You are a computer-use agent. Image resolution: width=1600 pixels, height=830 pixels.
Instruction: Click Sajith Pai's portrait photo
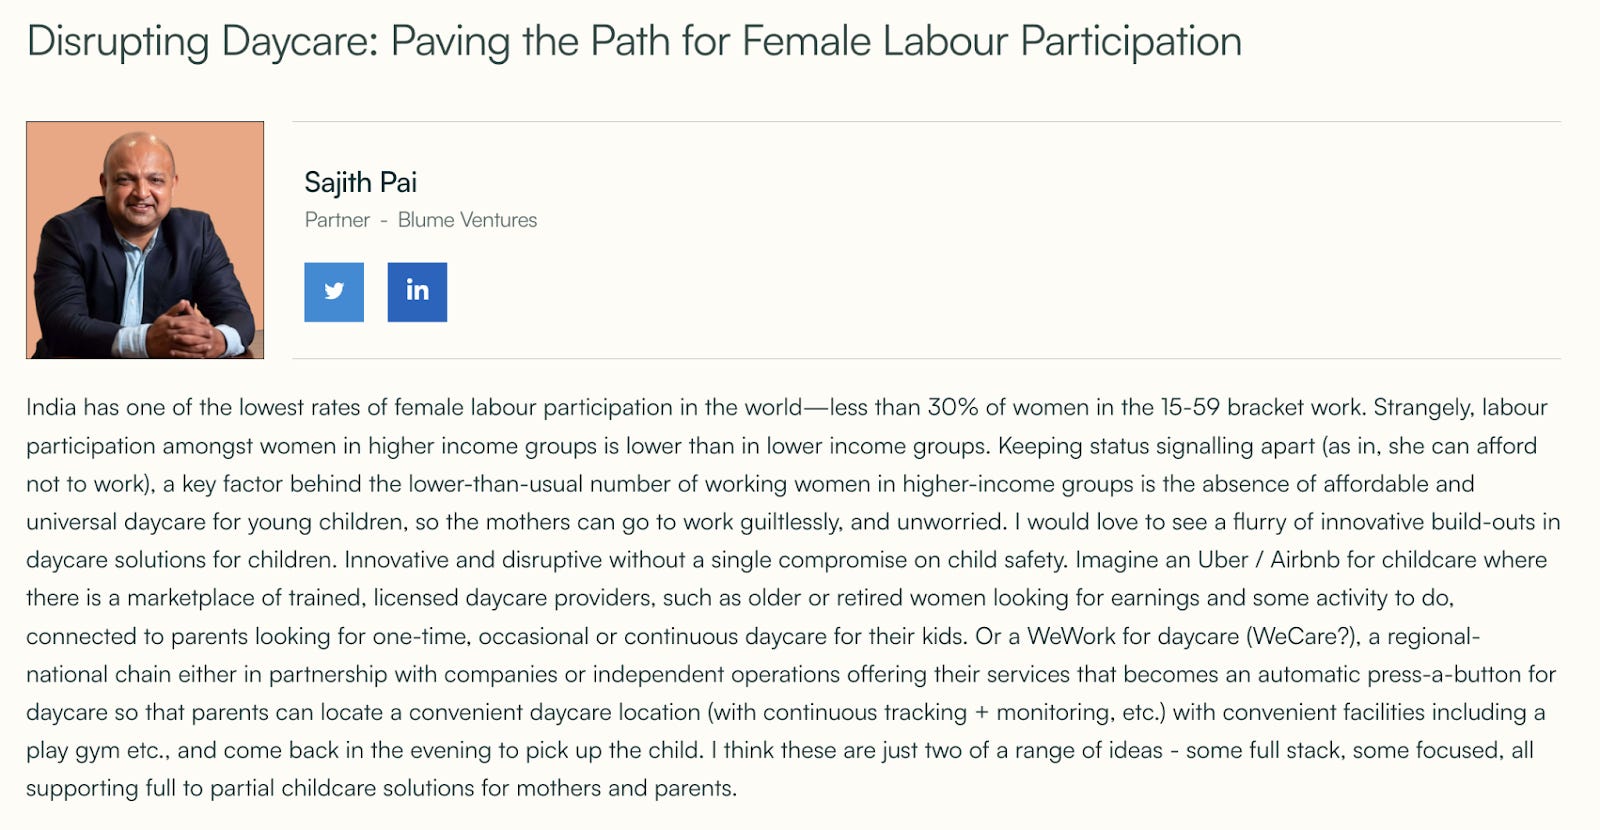coord(145,240)
